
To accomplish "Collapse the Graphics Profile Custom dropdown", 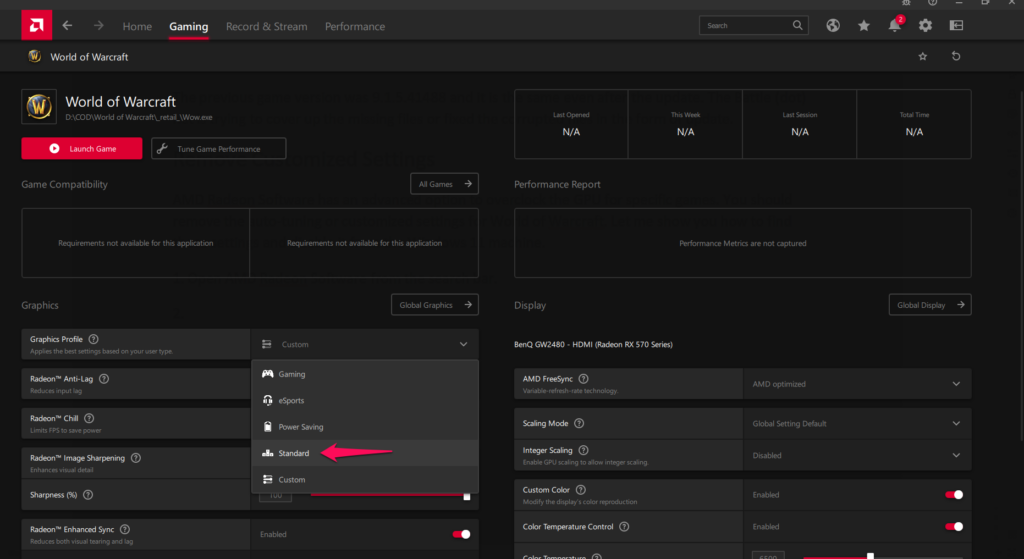I will pos(364,344).
